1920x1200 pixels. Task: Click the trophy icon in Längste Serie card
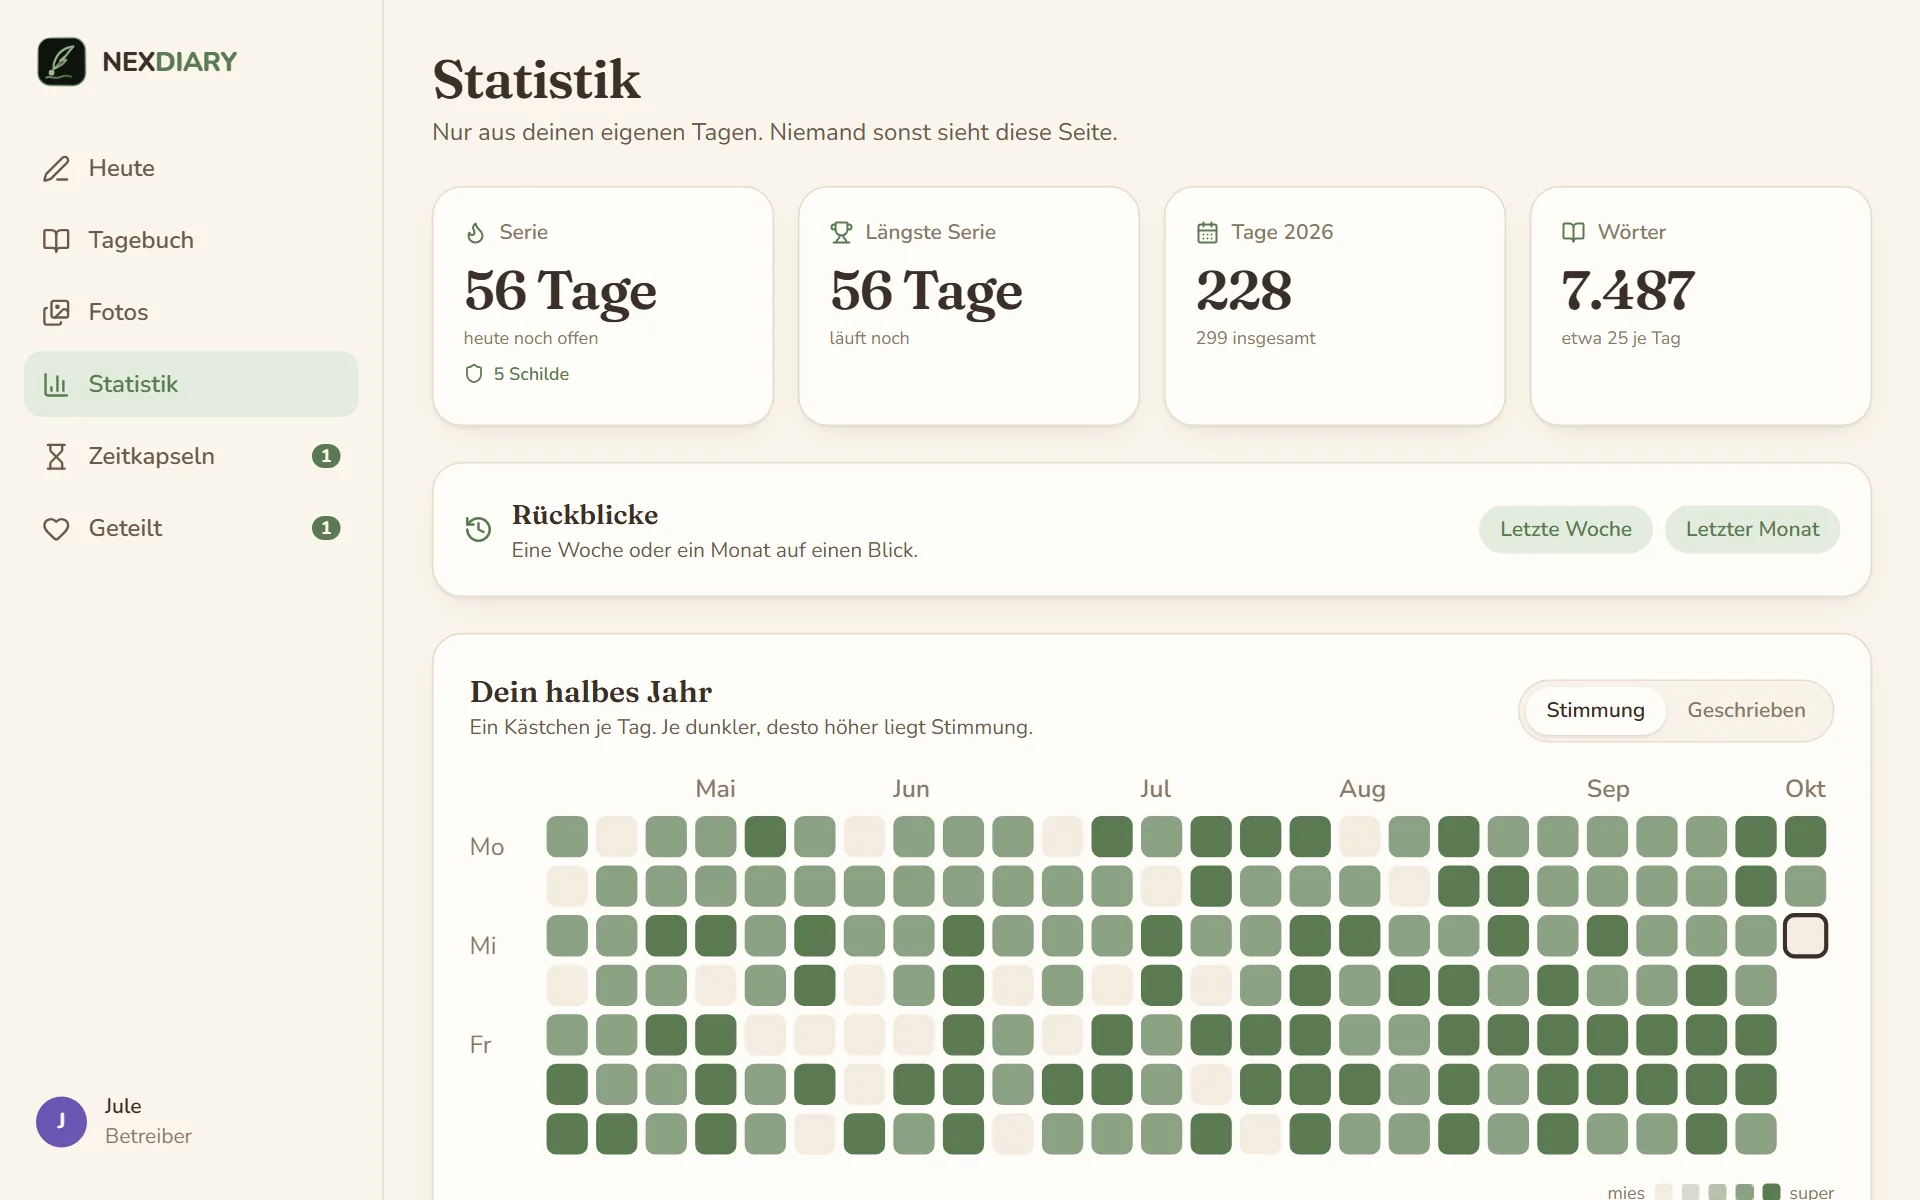841,232
